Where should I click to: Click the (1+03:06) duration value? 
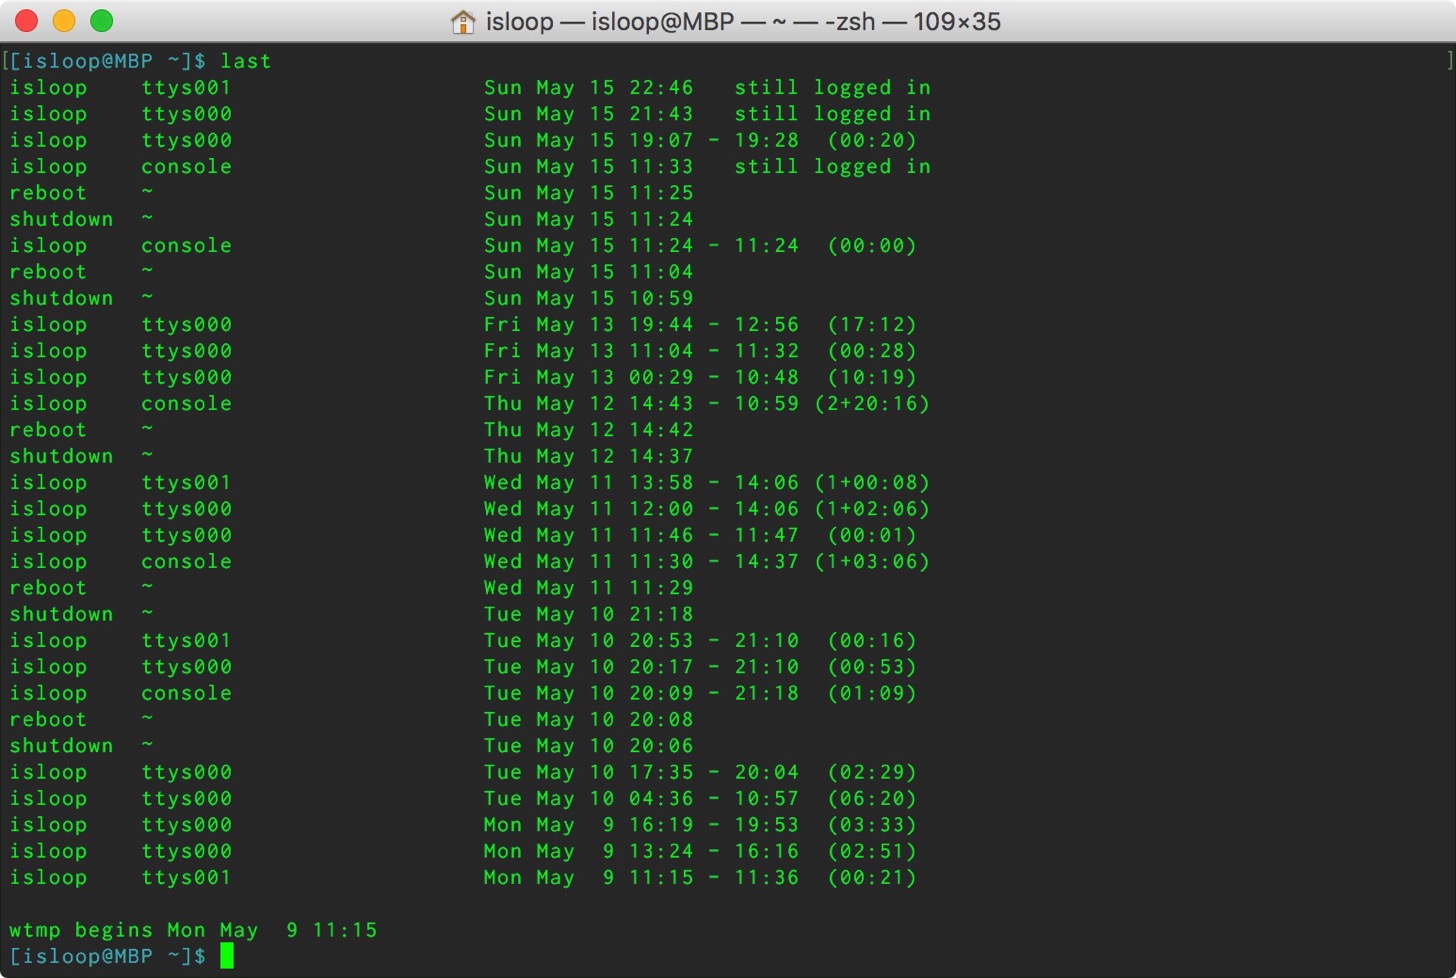click(x=872, y=562)
